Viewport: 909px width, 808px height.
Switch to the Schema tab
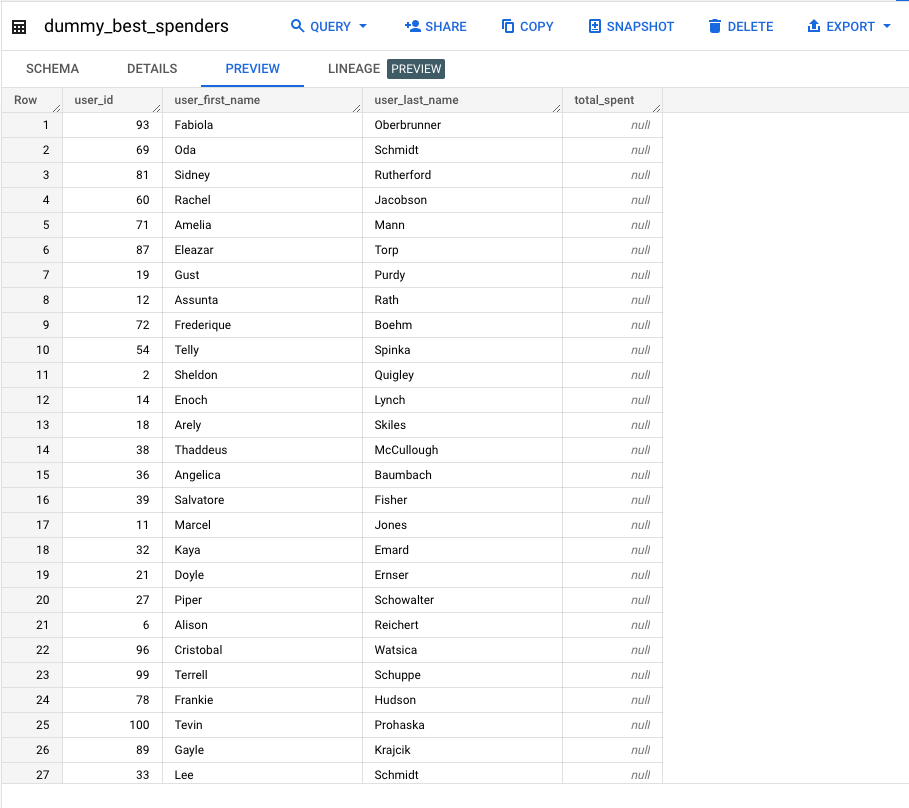point(52,69)
